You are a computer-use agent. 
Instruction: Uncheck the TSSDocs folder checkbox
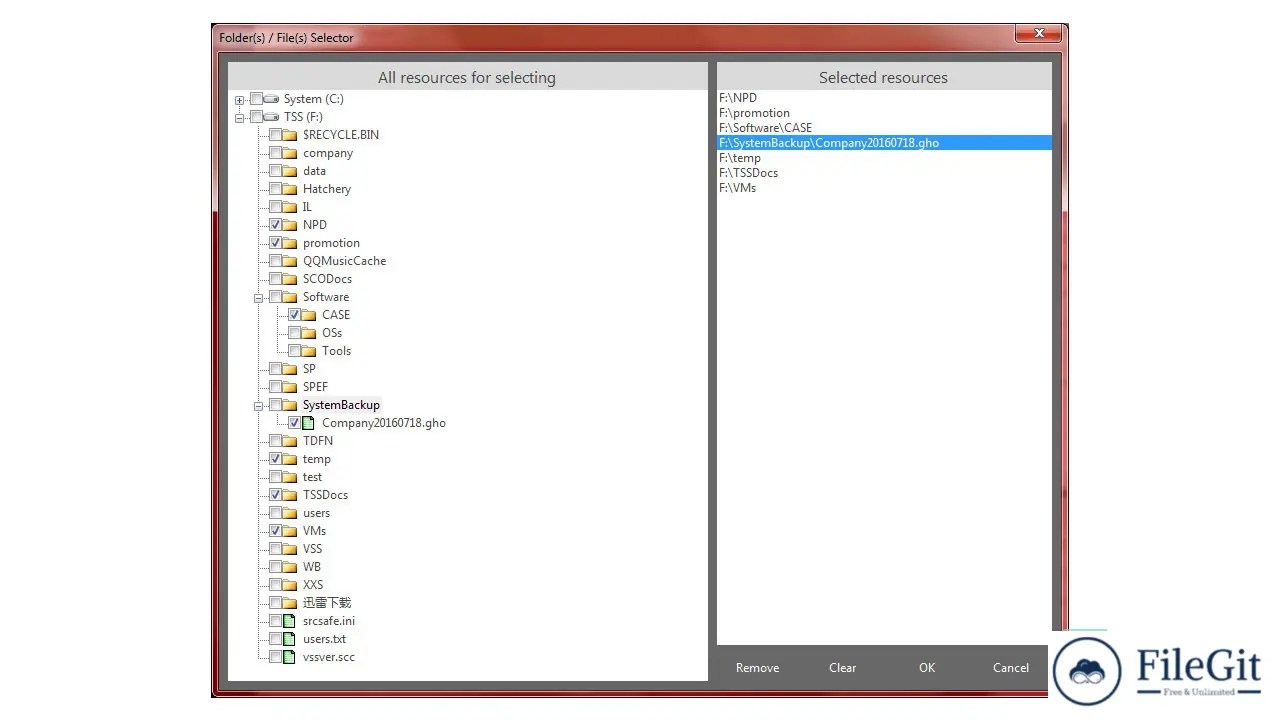(275, 495)
